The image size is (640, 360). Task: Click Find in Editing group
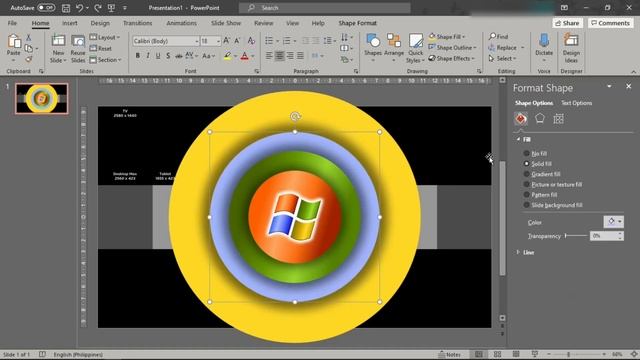tap(498, 37)
